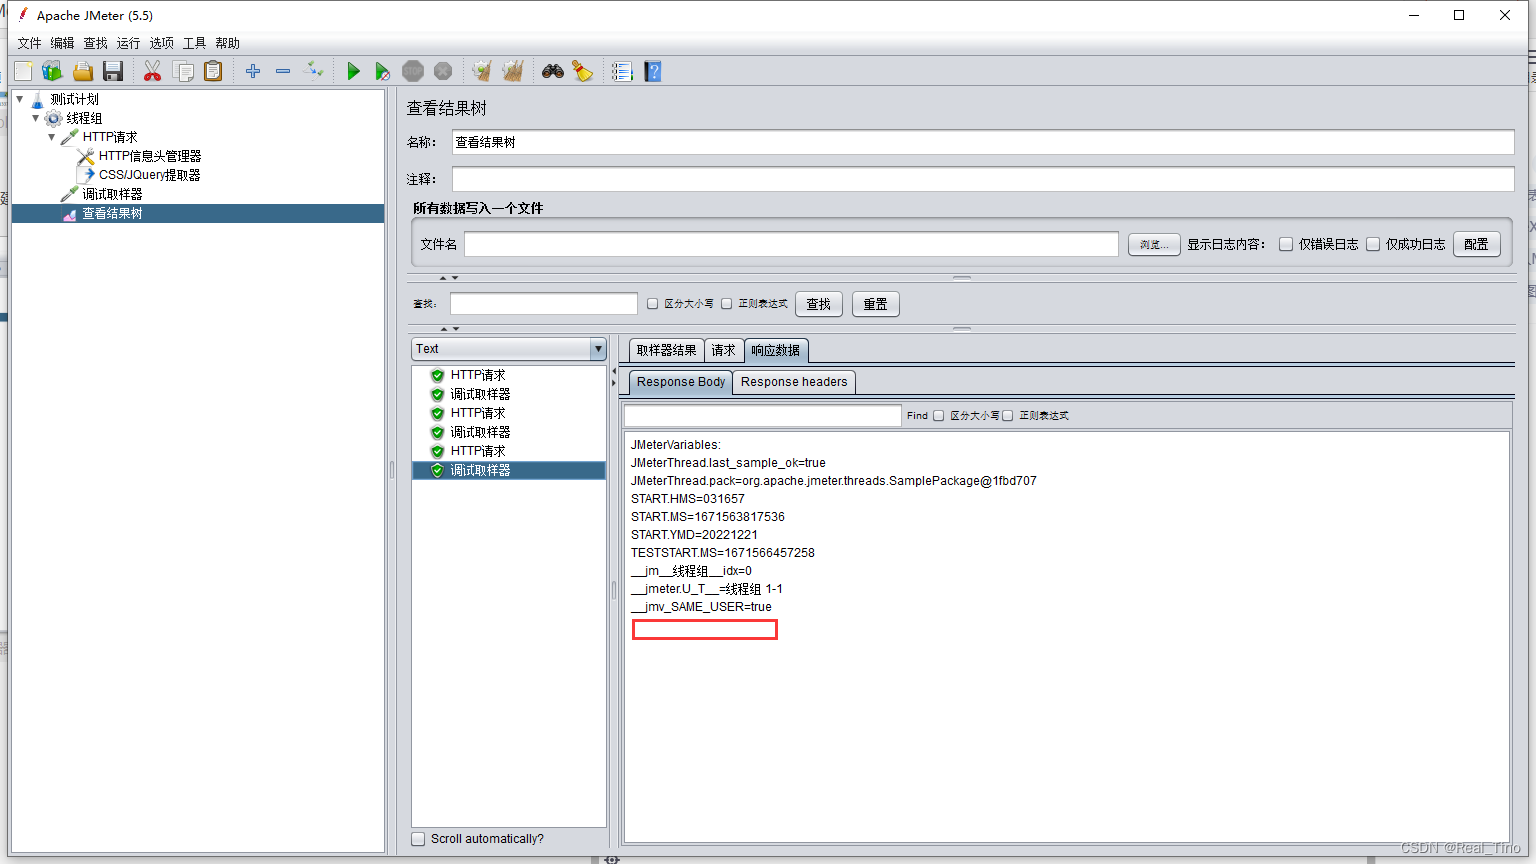1536x864 pixels.
Task: Enable 区分大小写 beside the 查找 button row
Action: point(653,304)
